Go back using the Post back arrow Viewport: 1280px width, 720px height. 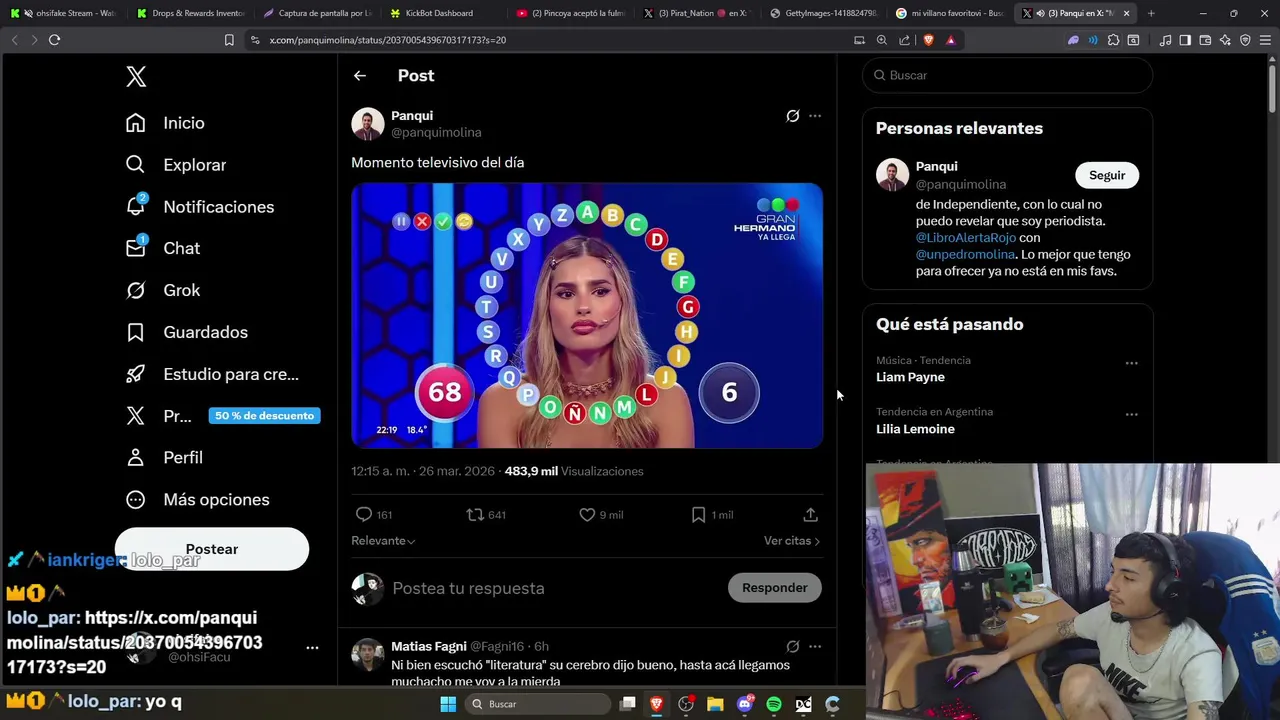click(360, 76)
